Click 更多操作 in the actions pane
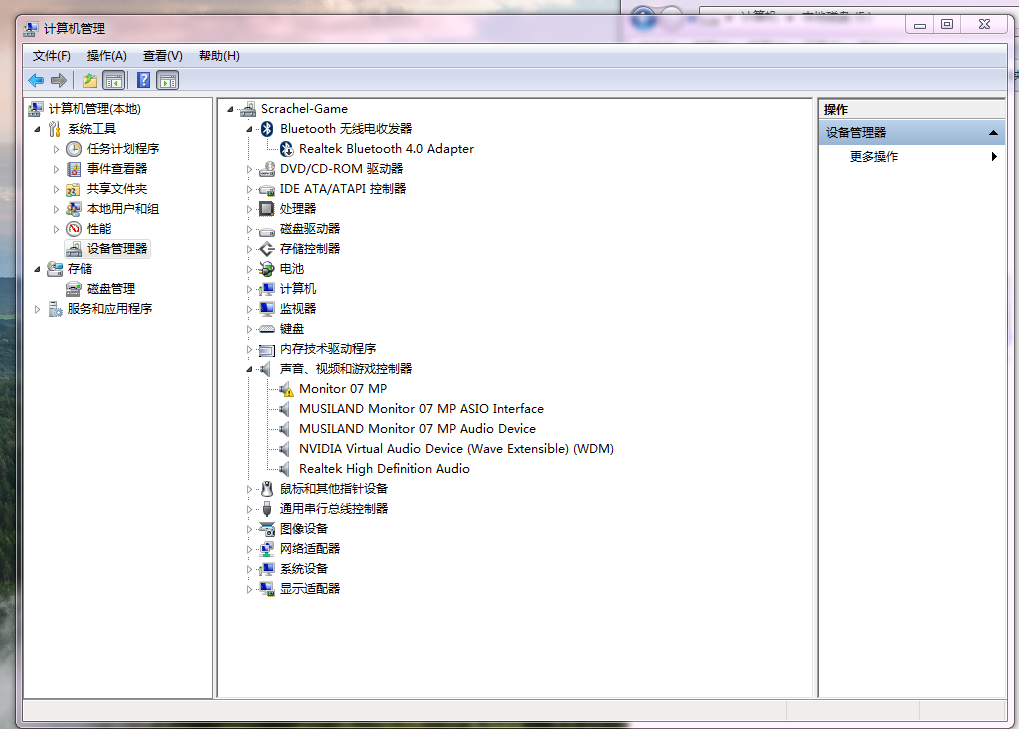This screenshot has height=729, width=1019. pyautogui.click(x=874, y=157)
